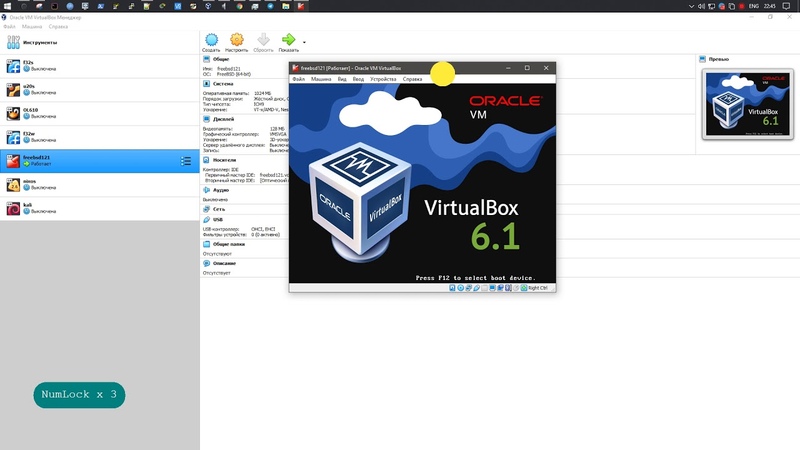Click the display monitor status bar icon
The image size is (800, 450).
(x=492, y=288)
